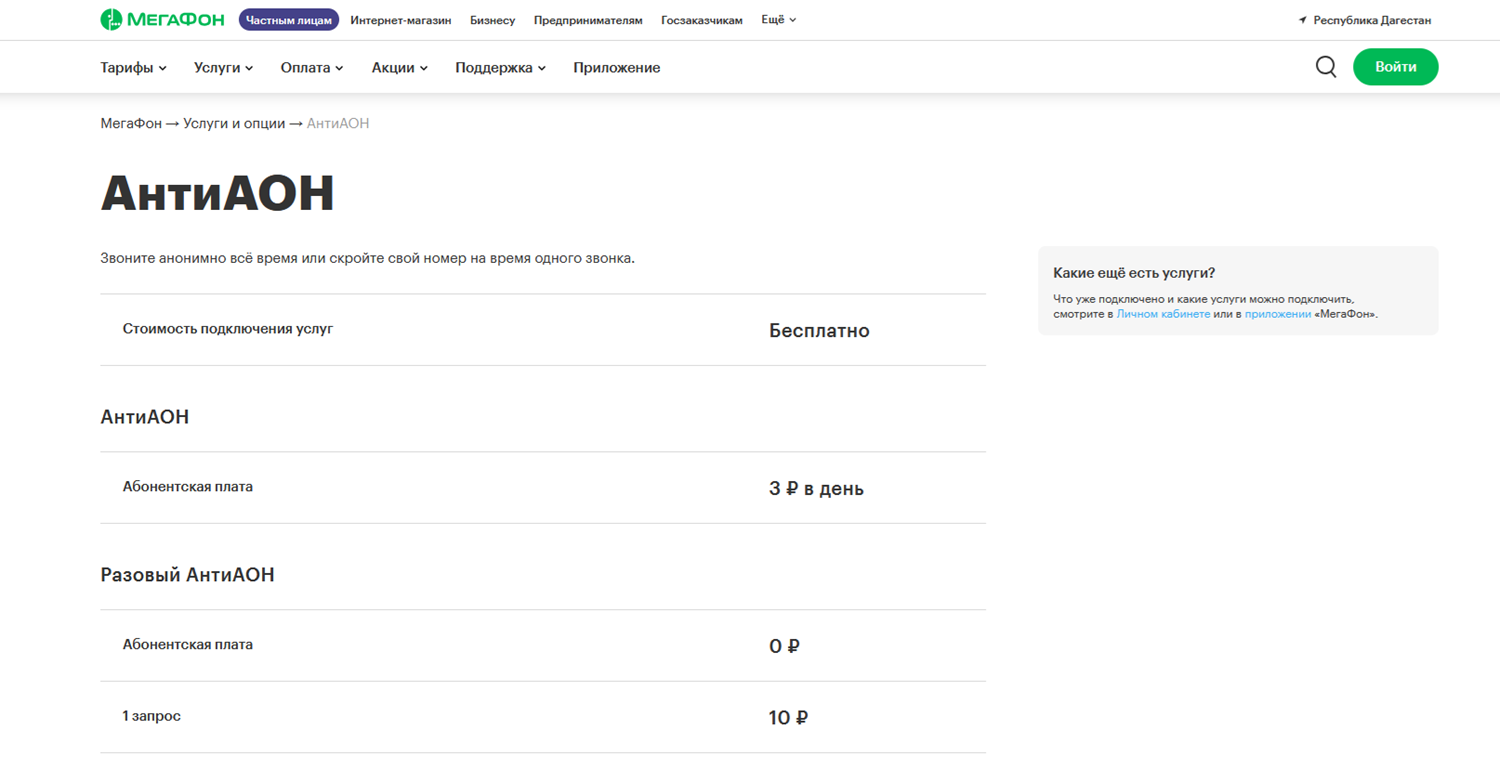The width and height of the screenshot is (1500, 769).
Task: Open the приложении link
Action: (1278, 314)
